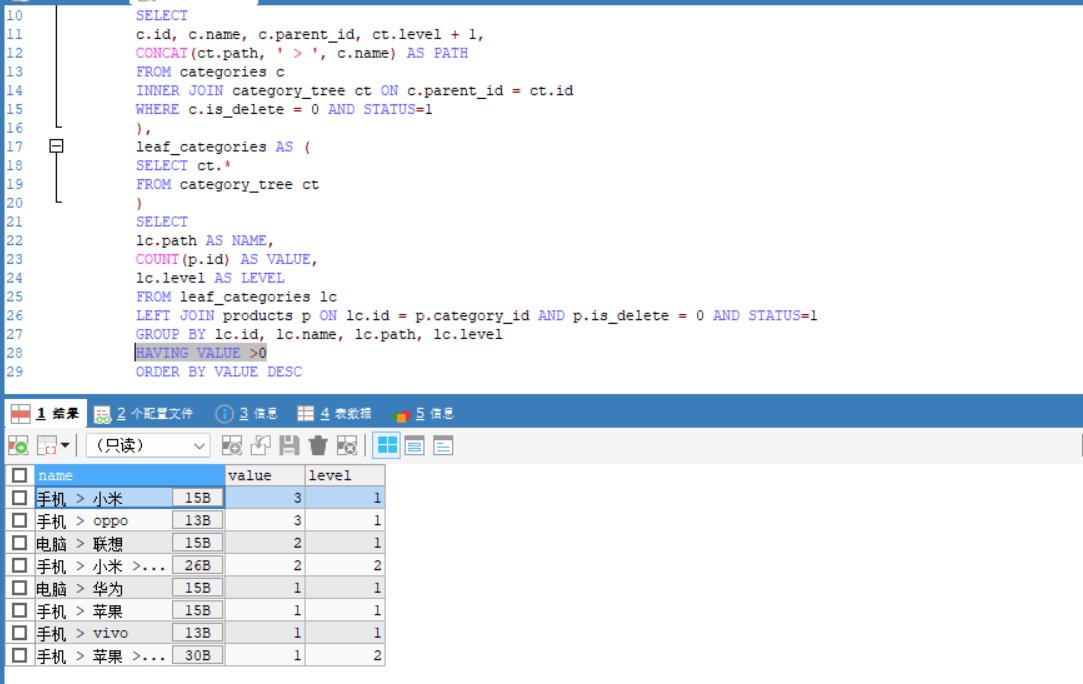Check the row checkbox for 电脑 > 华为
This screenshot has height=684, width=1083.
point(19,588)
